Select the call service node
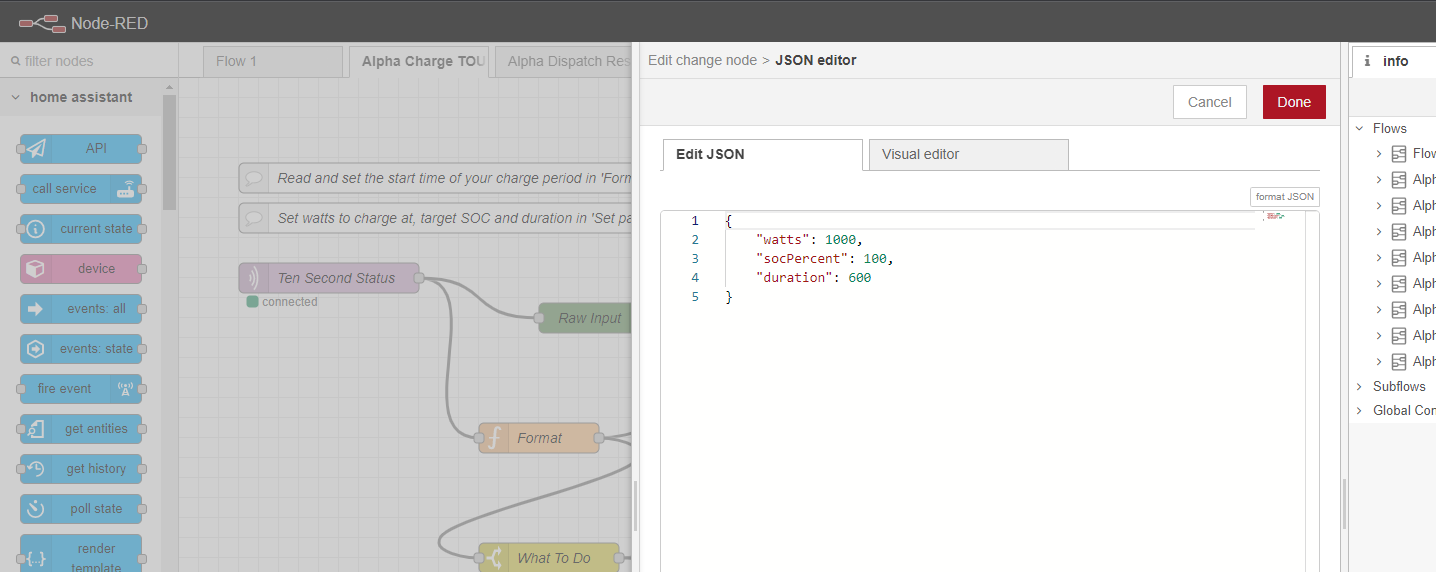This screenshot has width=1436, height=572. pyautogui.click(x=81, y=189)
